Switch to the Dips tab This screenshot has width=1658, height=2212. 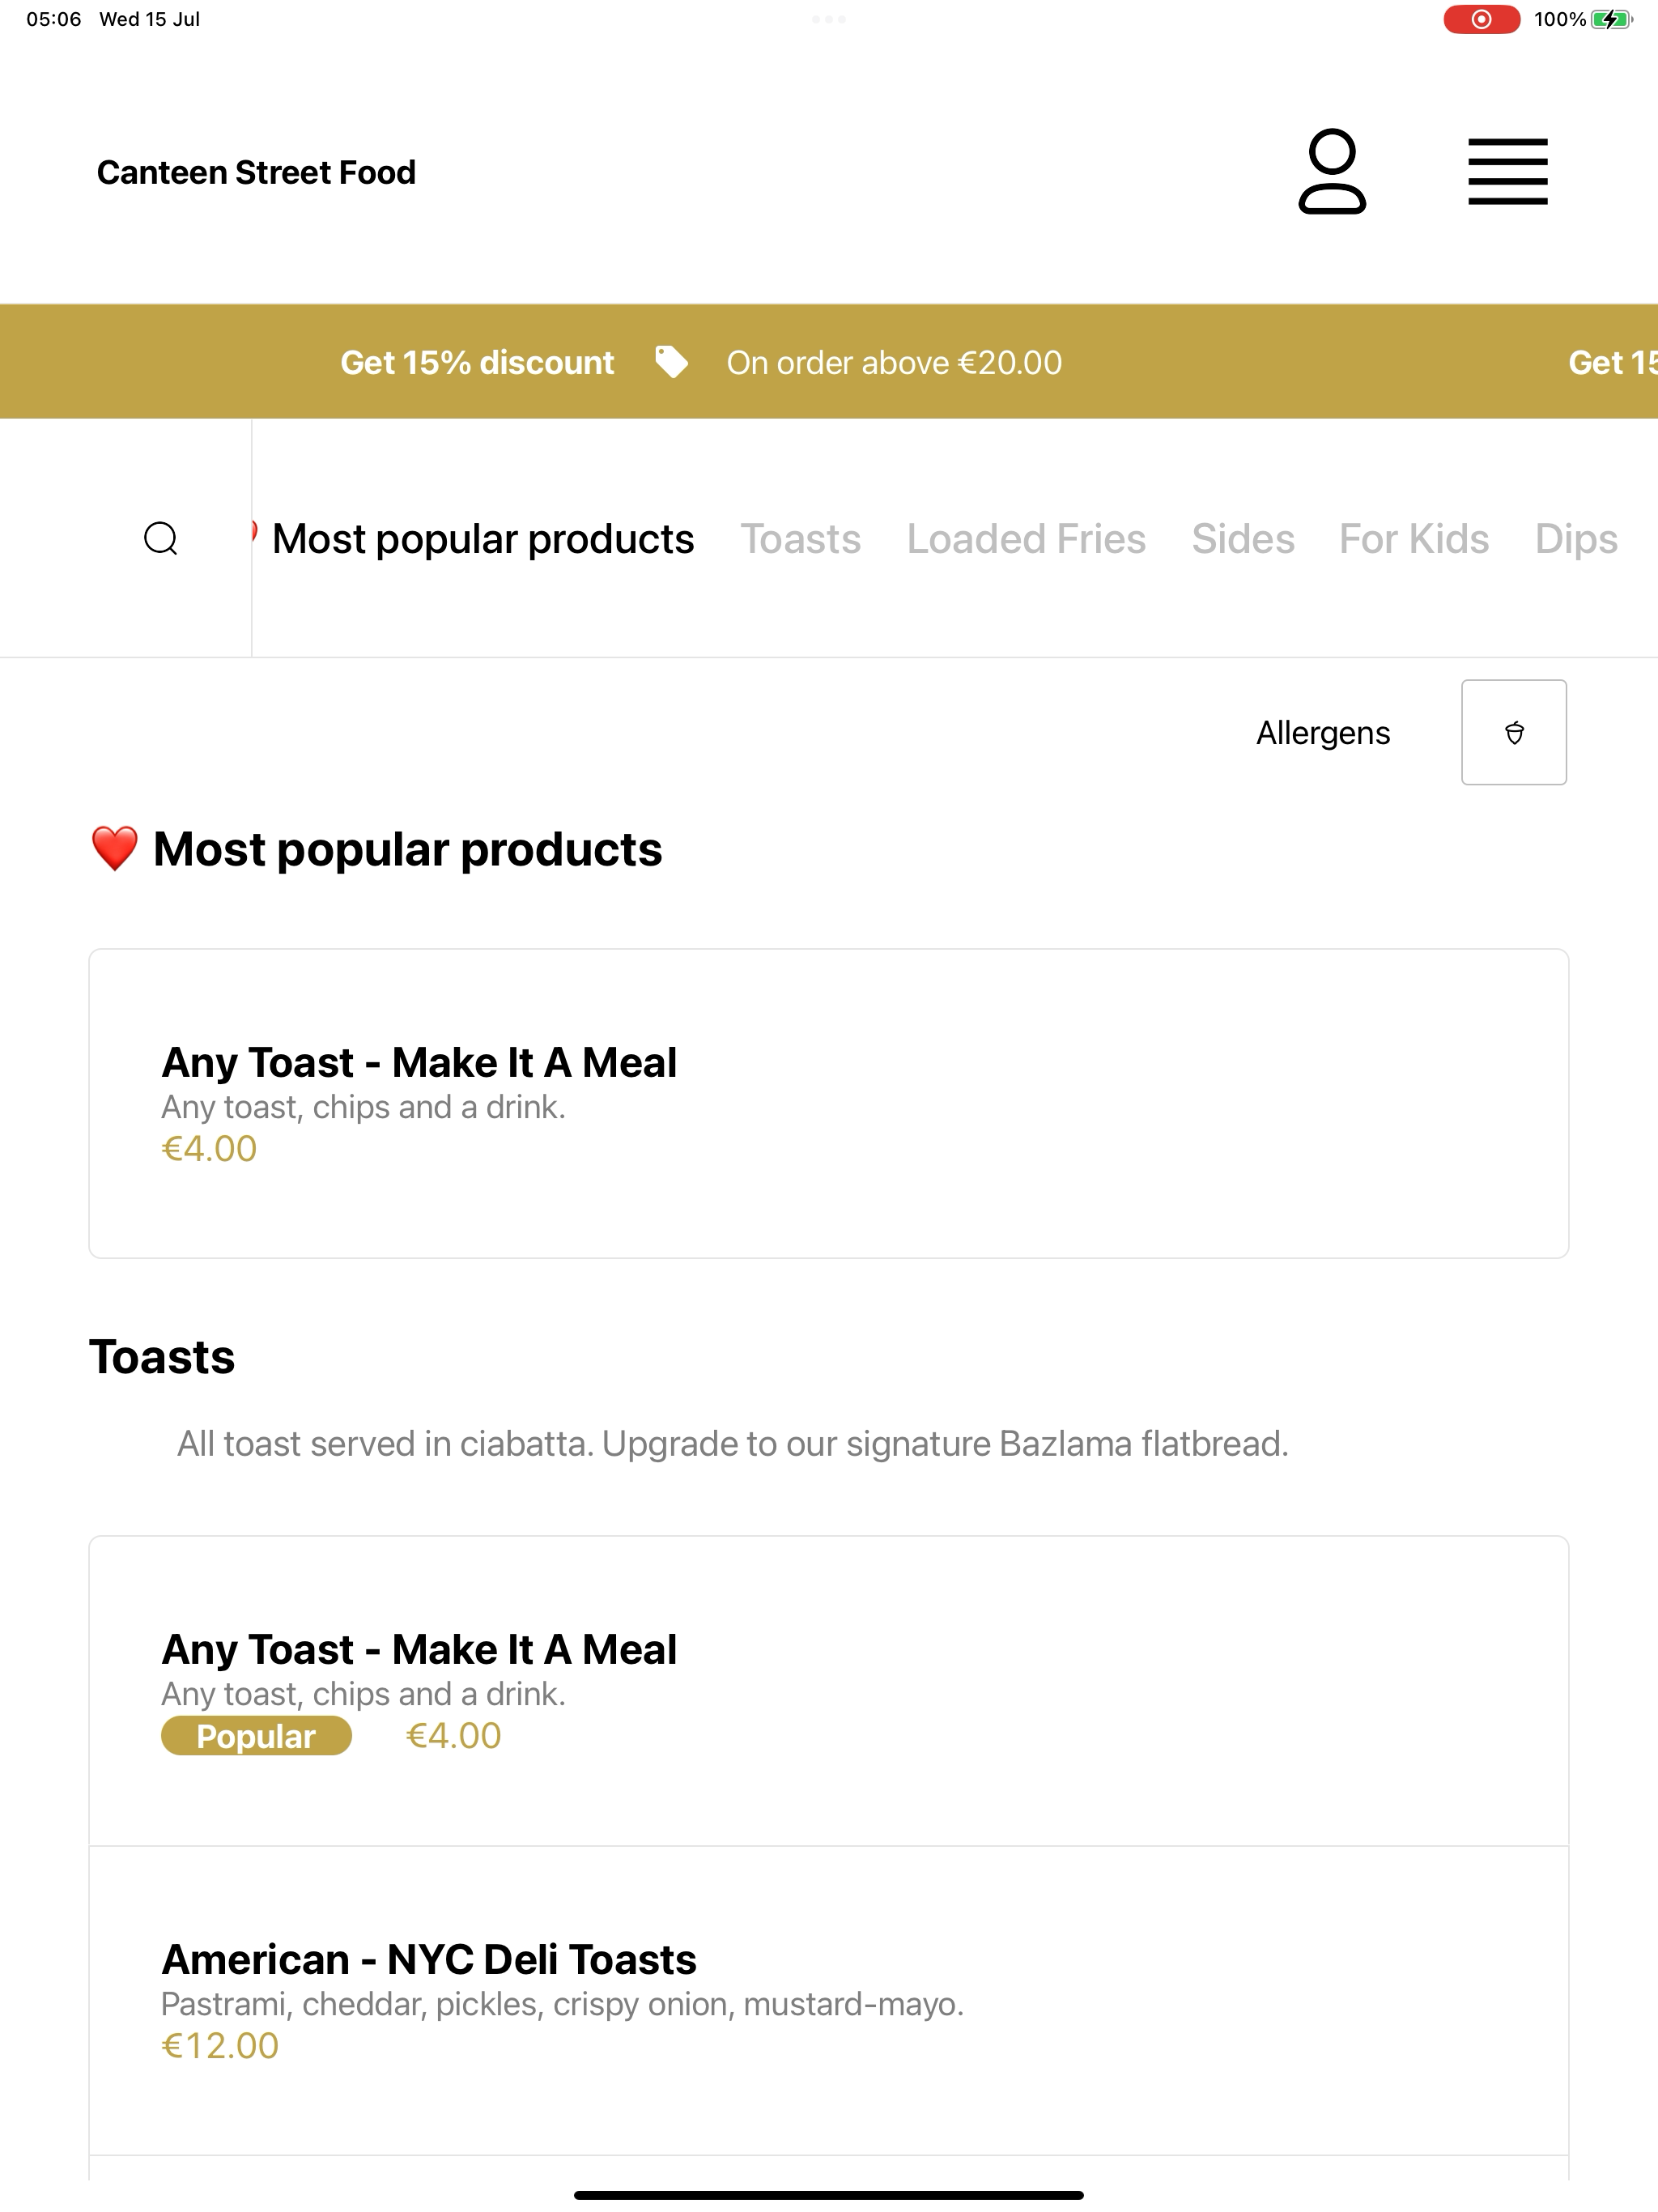tap(1576, 538)
